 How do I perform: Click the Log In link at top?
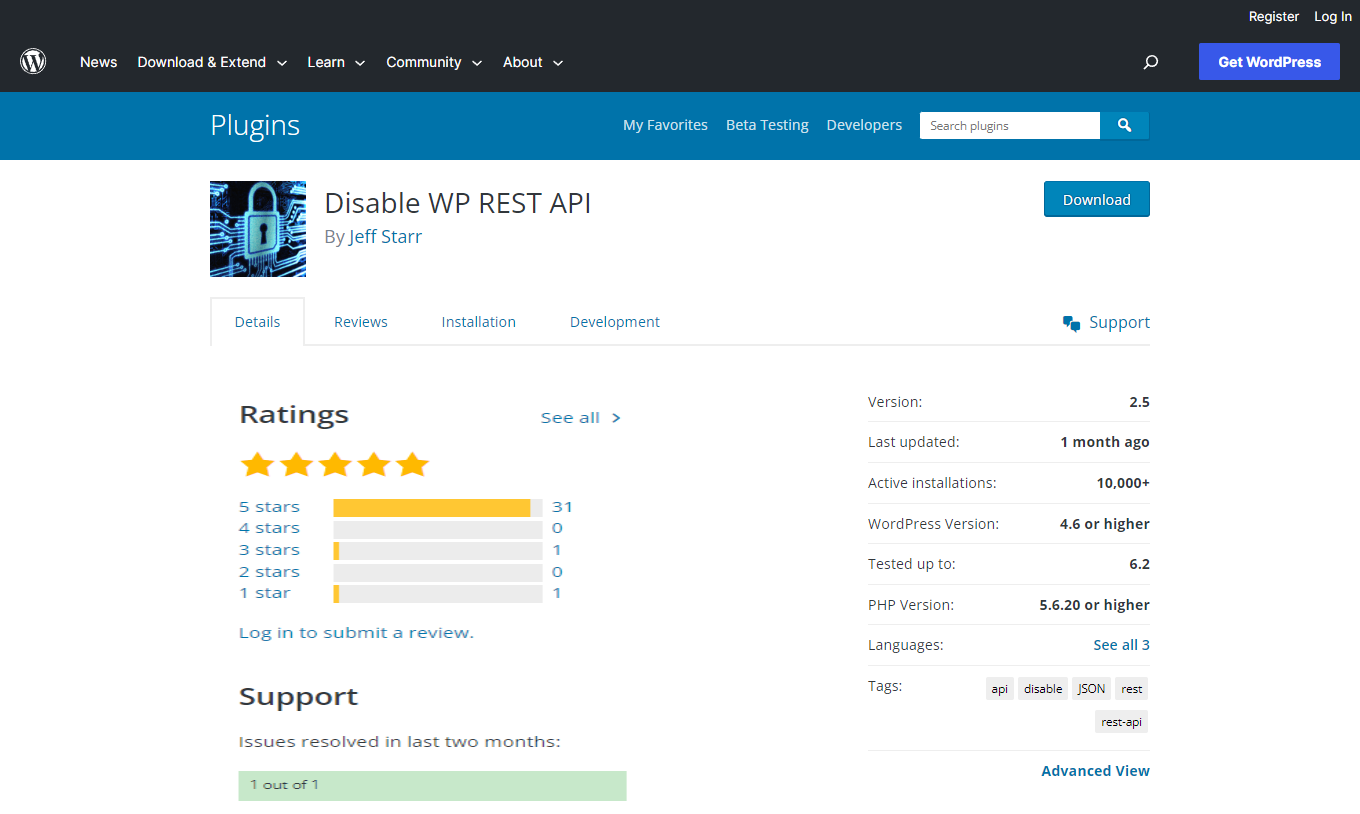tap(1333, 16)
